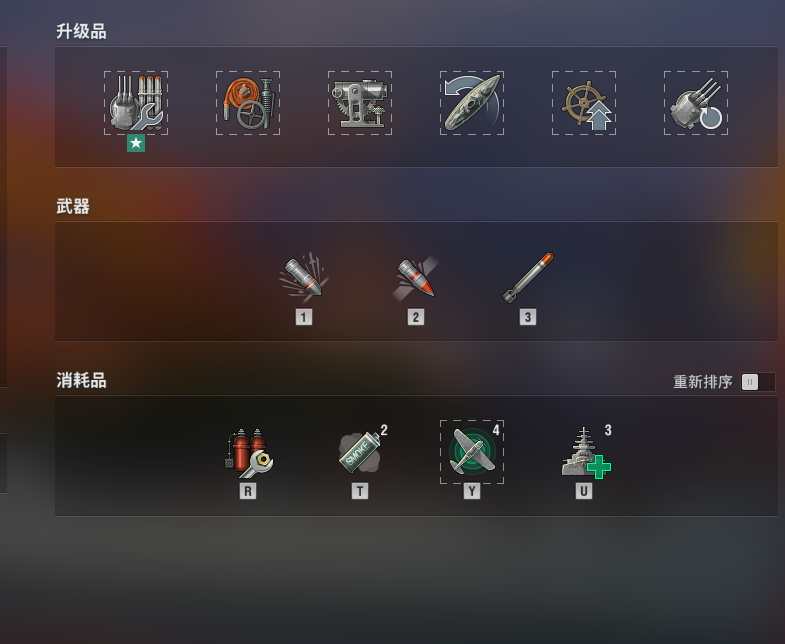
Task: Click the Damage Control Party consumable
Action: click(x=248, y=453)
